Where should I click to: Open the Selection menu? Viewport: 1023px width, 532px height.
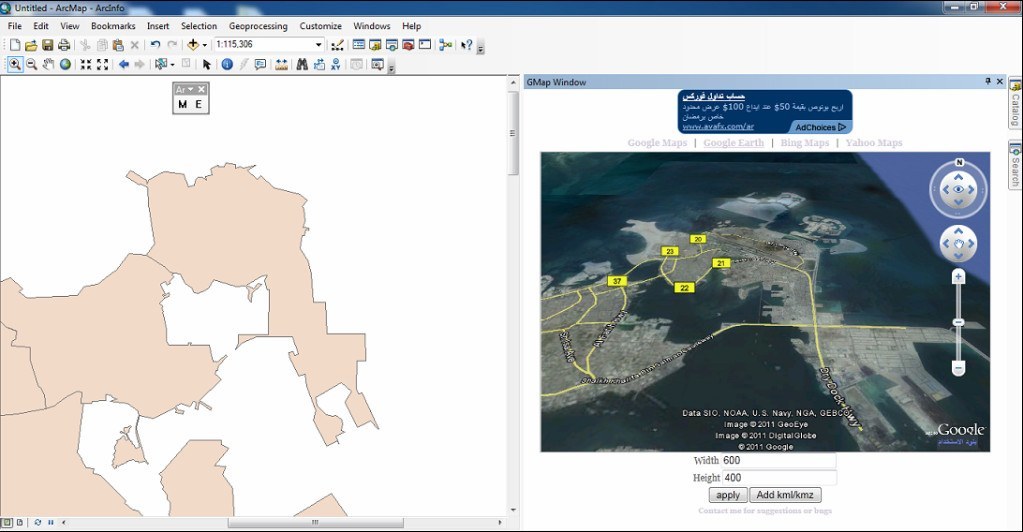(x=199, y=26)
